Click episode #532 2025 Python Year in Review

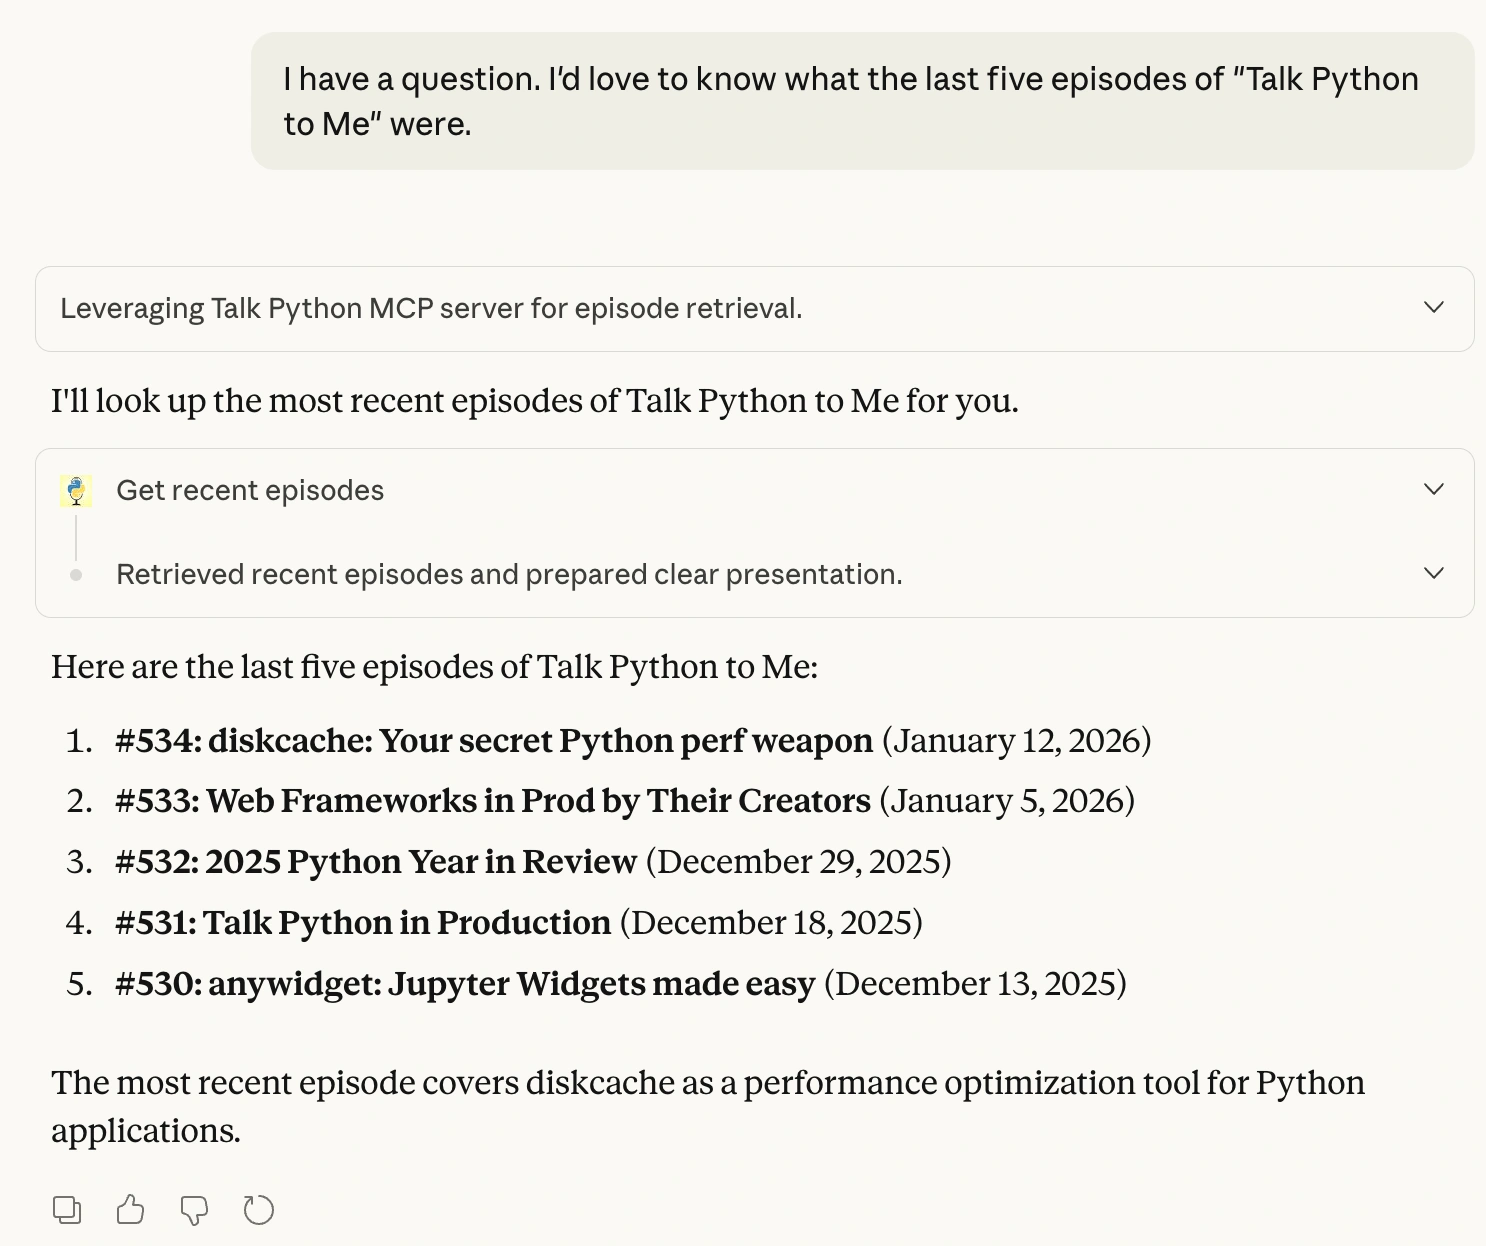(376, 862)
